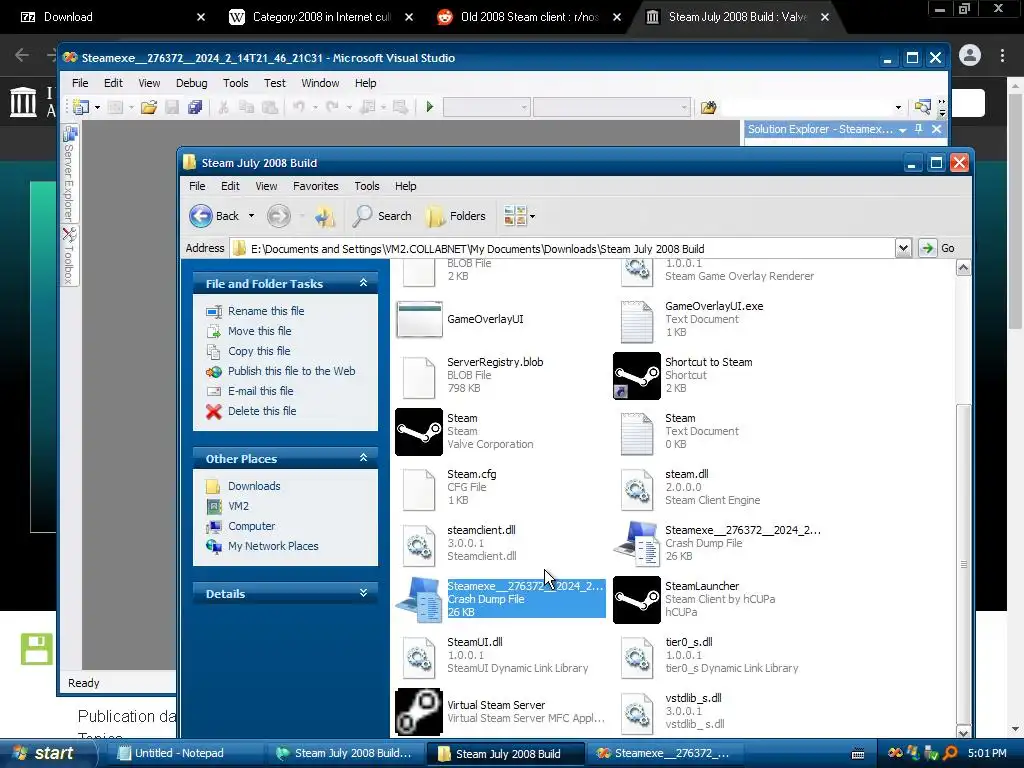Open the Toolbox side tab
The width and height of the screenshot is (1024, 768).
[69, 256]
